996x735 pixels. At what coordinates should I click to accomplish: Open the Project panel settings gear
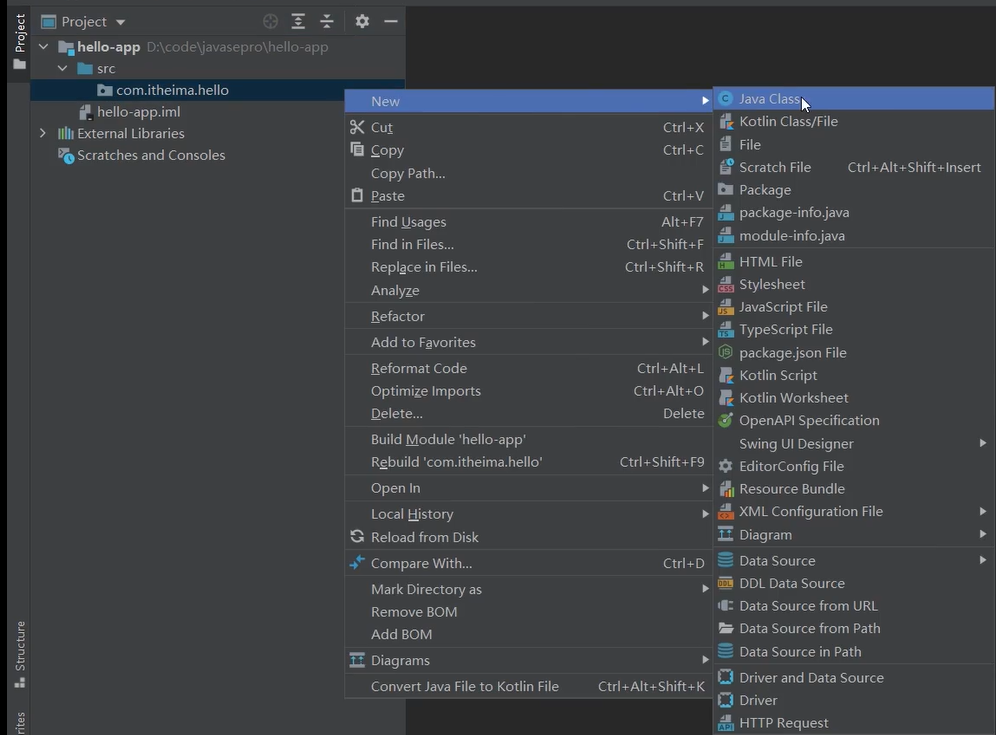click(x=362, y=22)
